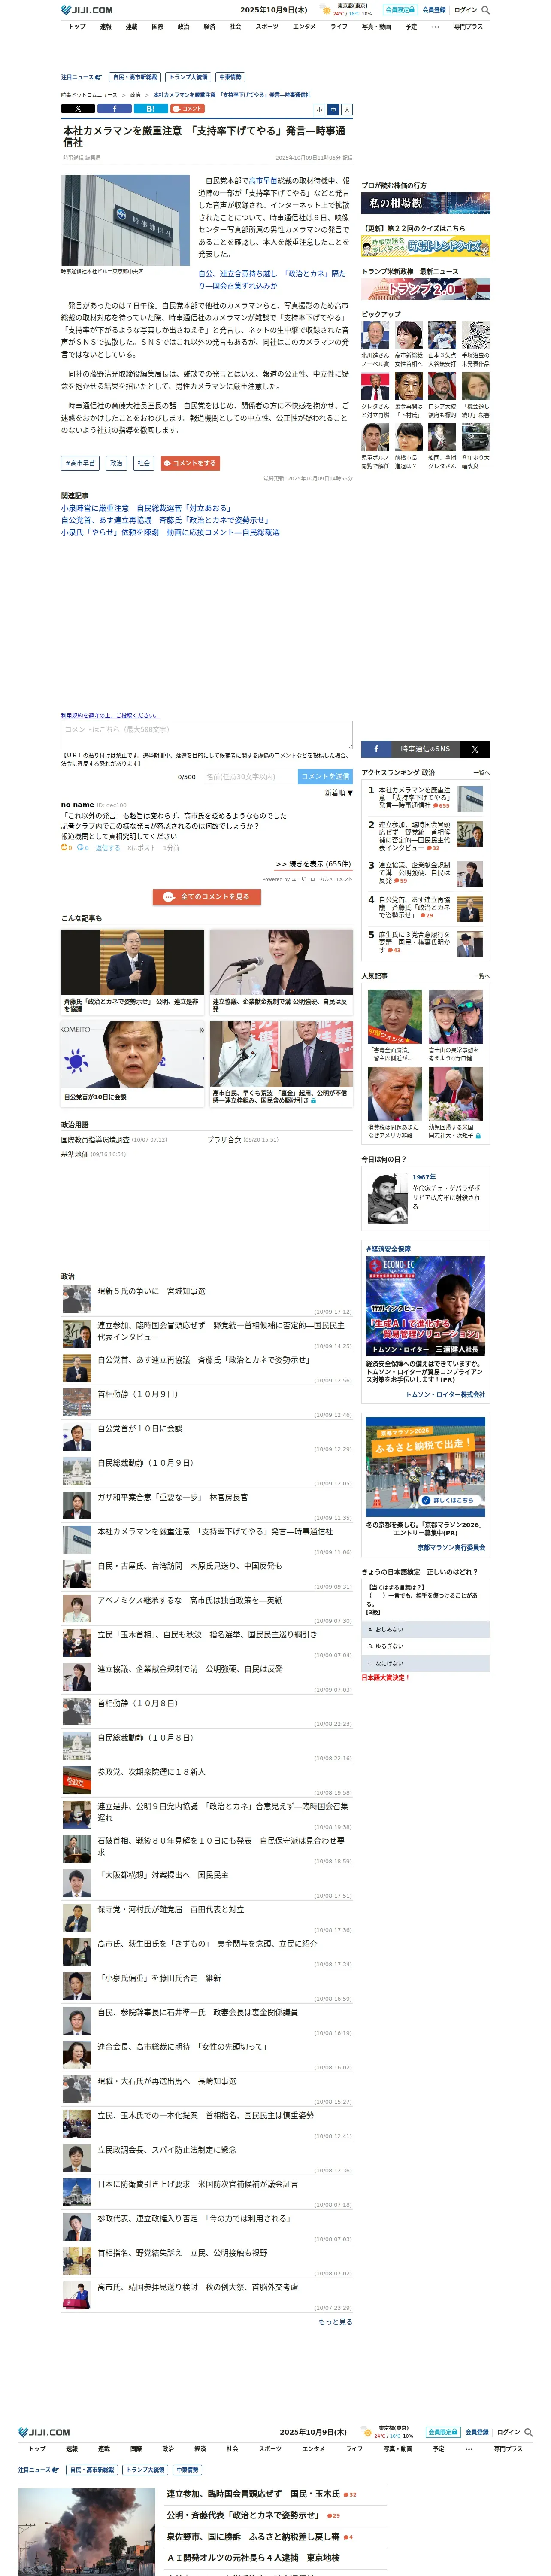Screen dimensions: 551x2576
Task: Click the 自民・高市新総裁 topic tag in top header
Action: (135, 77)
